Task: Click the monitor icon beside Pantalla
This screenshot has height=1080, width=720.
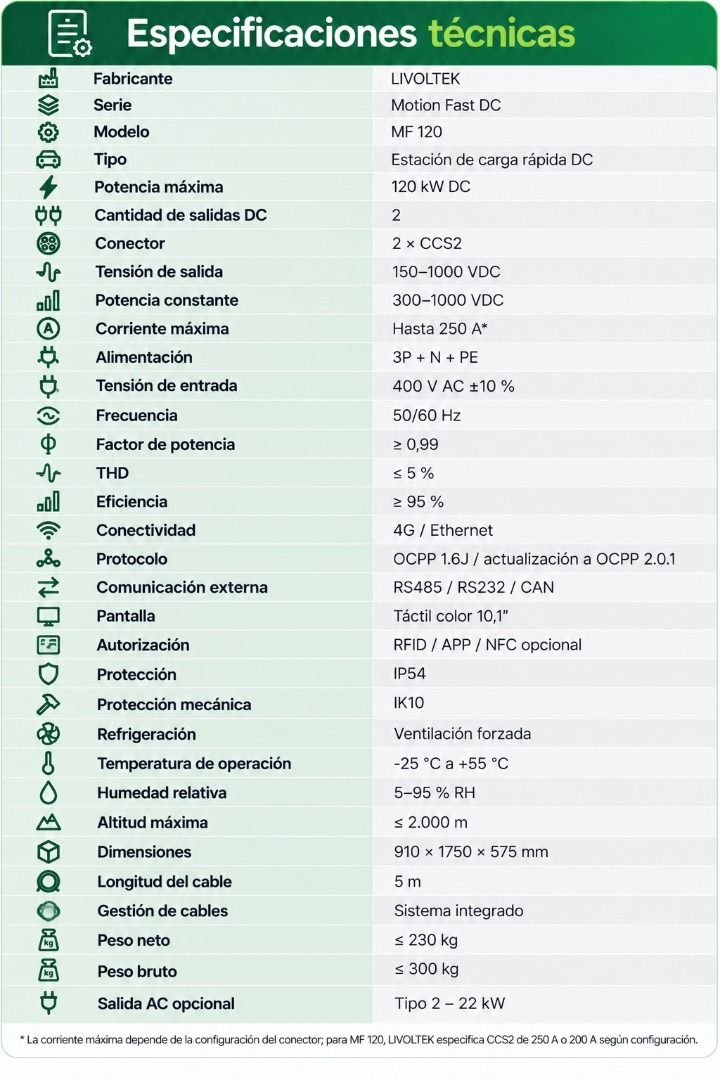Action: point(48,616)
